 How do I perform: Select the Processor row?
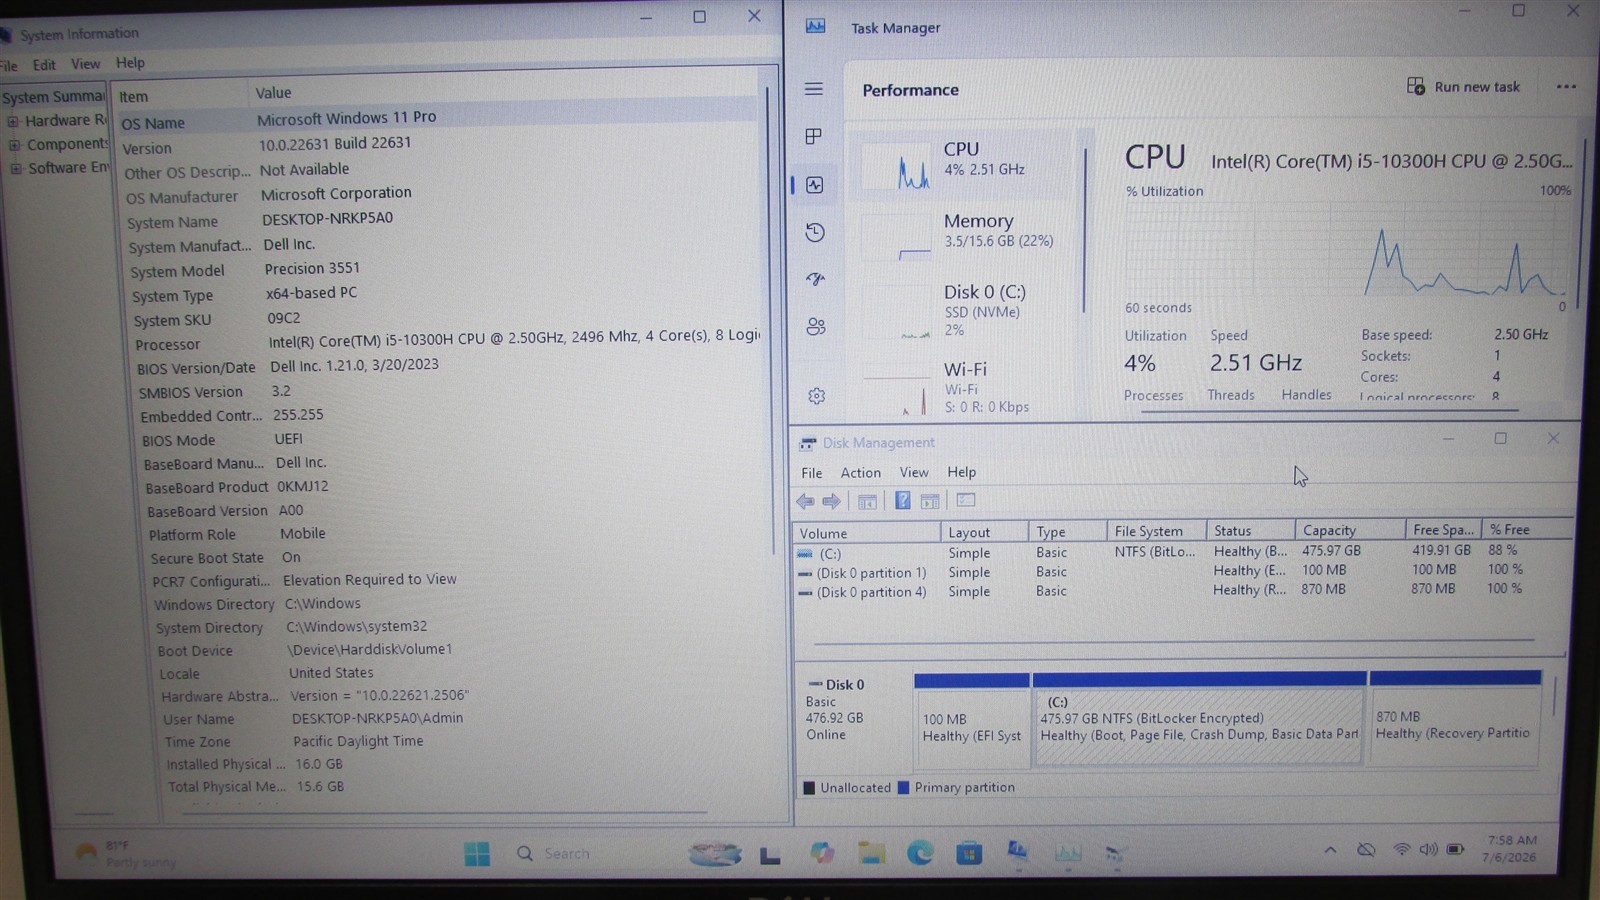[446, 341]
